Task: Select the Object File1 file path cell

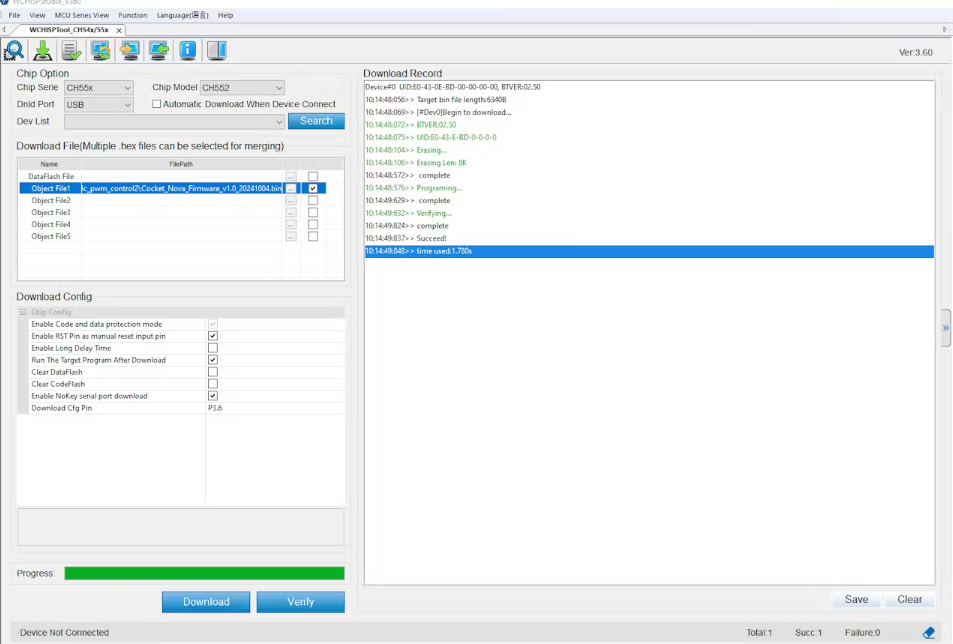Action: click(x=182, y=188)
